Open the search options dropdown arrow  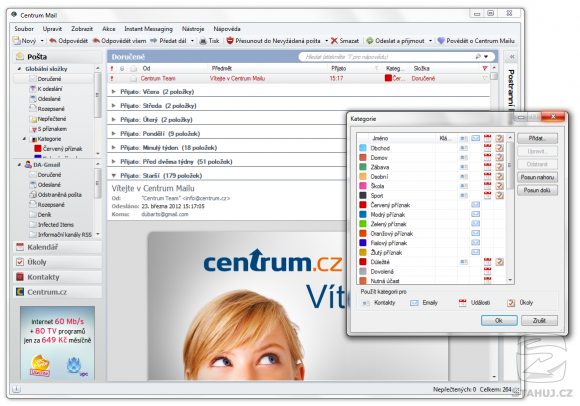(x=486, y=57)
